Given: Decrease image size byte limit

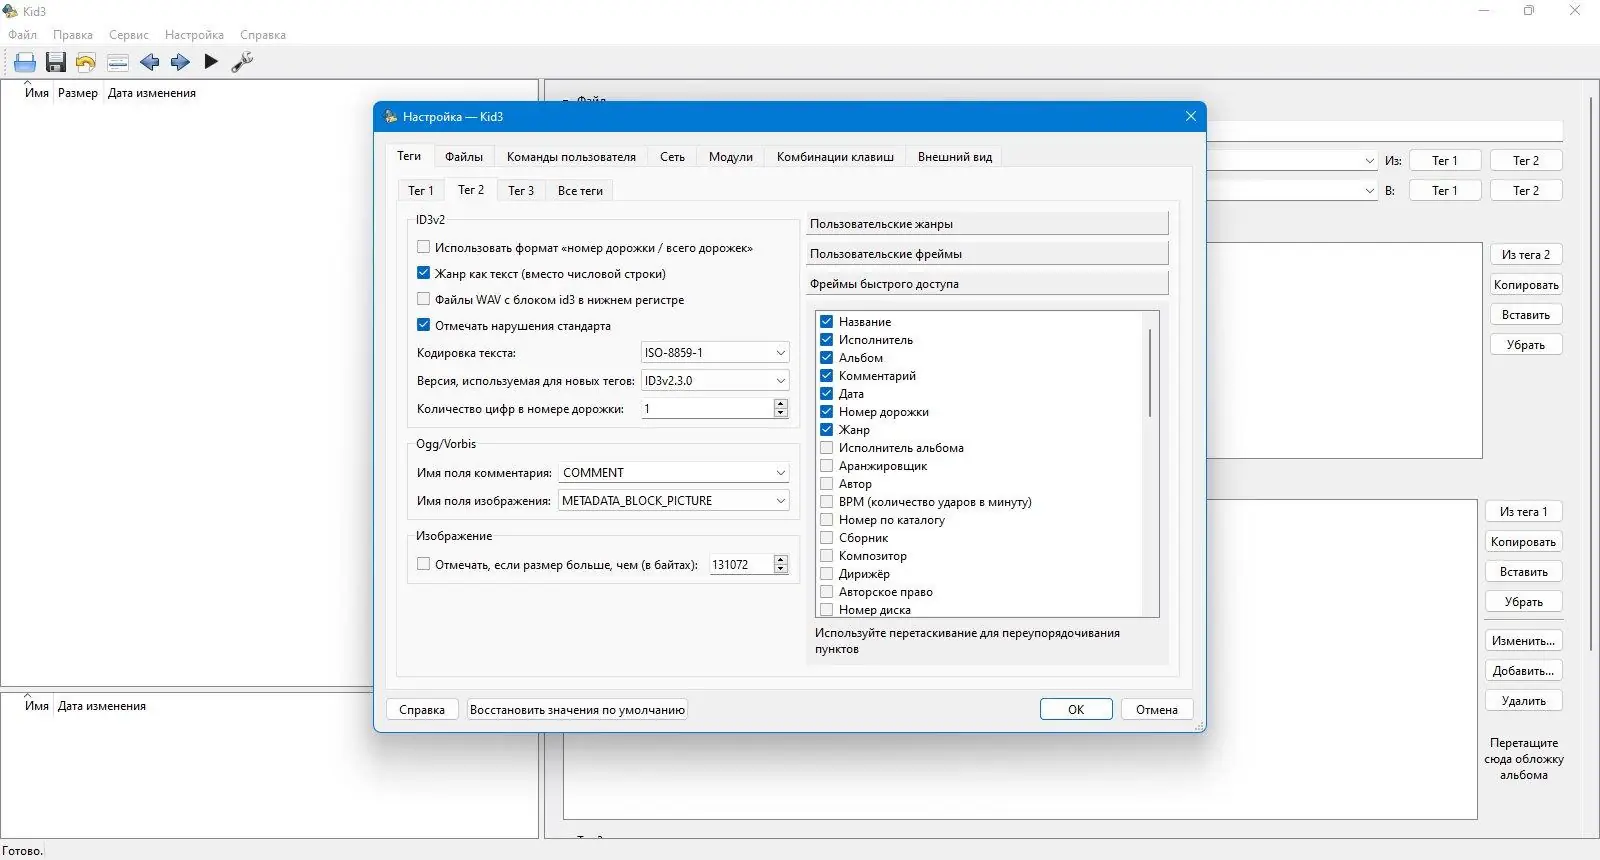Looking at the screenshot, I should pyautogui.click(x=781, y=570).
